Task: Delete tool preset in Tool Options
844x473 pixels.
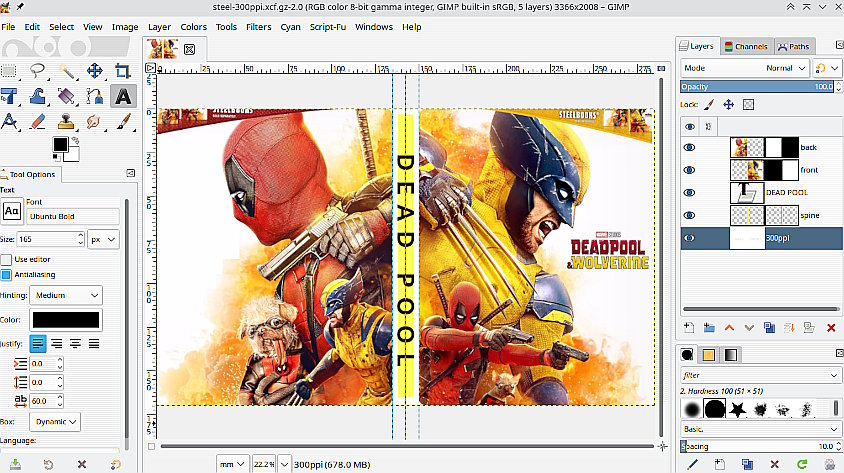Action: pos(82,464)
